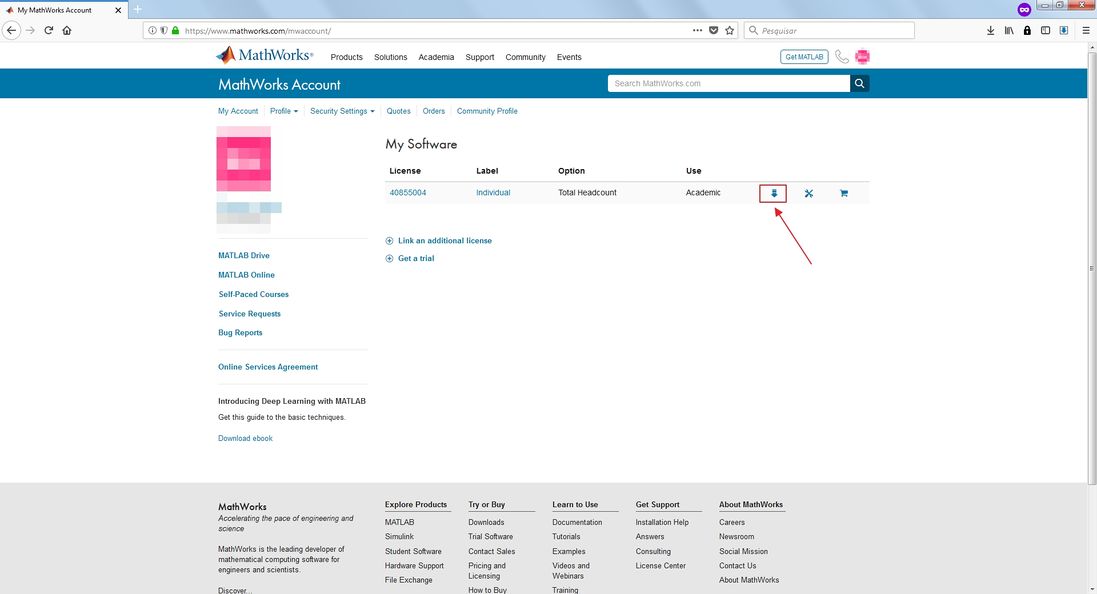The height and width of the screenshot is (594, 1097).
Task: Bookmark this page with the star icon
Action: tap(730, 30)
